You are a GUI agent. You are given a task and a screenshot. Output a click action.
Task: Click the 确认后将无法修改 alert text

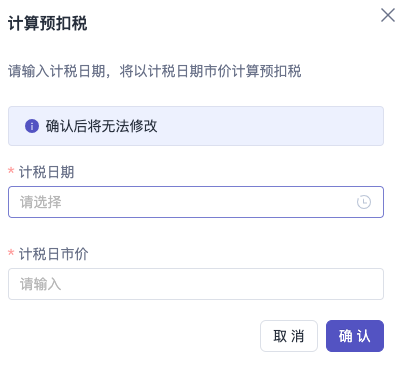[101, 126]
